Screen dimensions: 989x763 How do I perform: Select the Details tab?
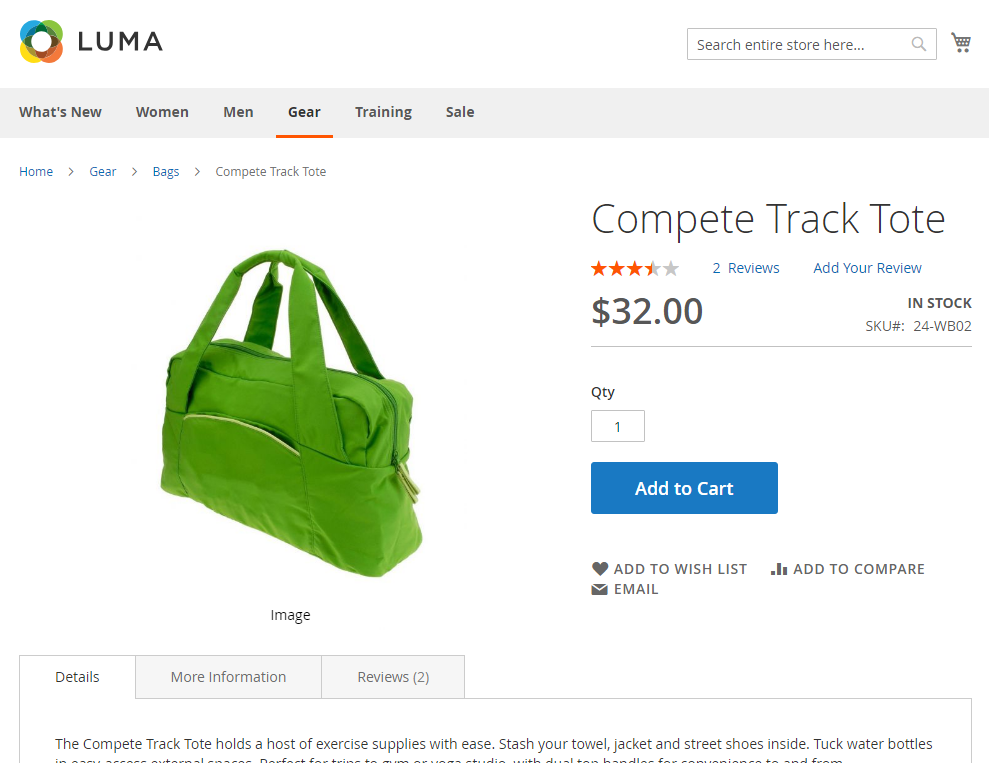pos(77,677)
